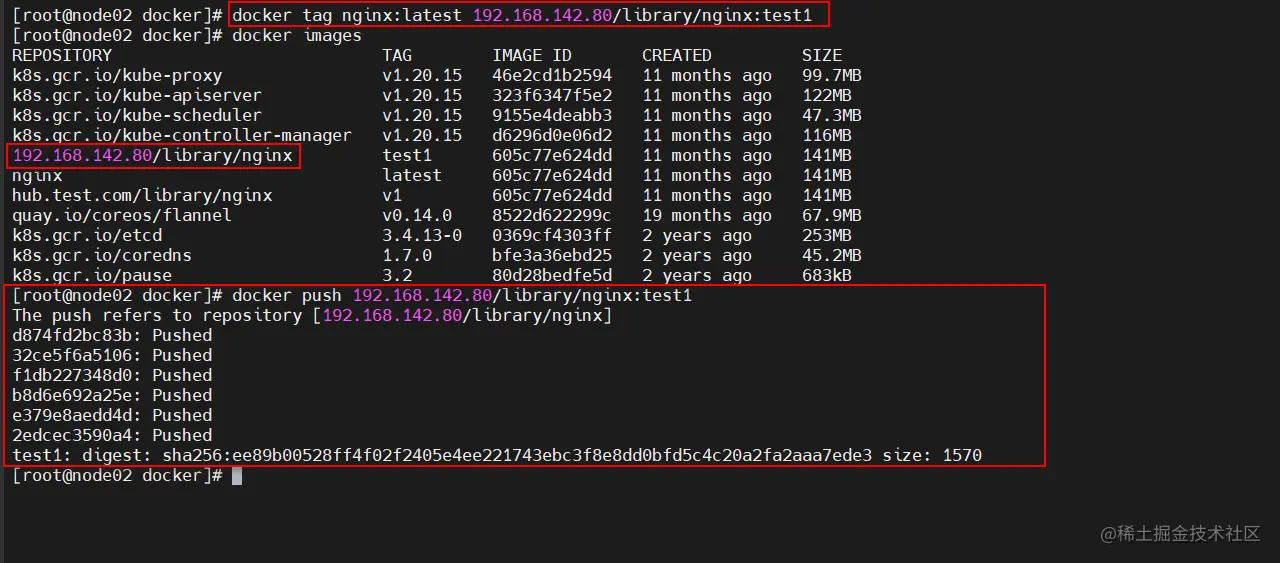Click the SIZE column header
Image resolution: width=1280 pixels, height=563 pixels.
point(822,55)
